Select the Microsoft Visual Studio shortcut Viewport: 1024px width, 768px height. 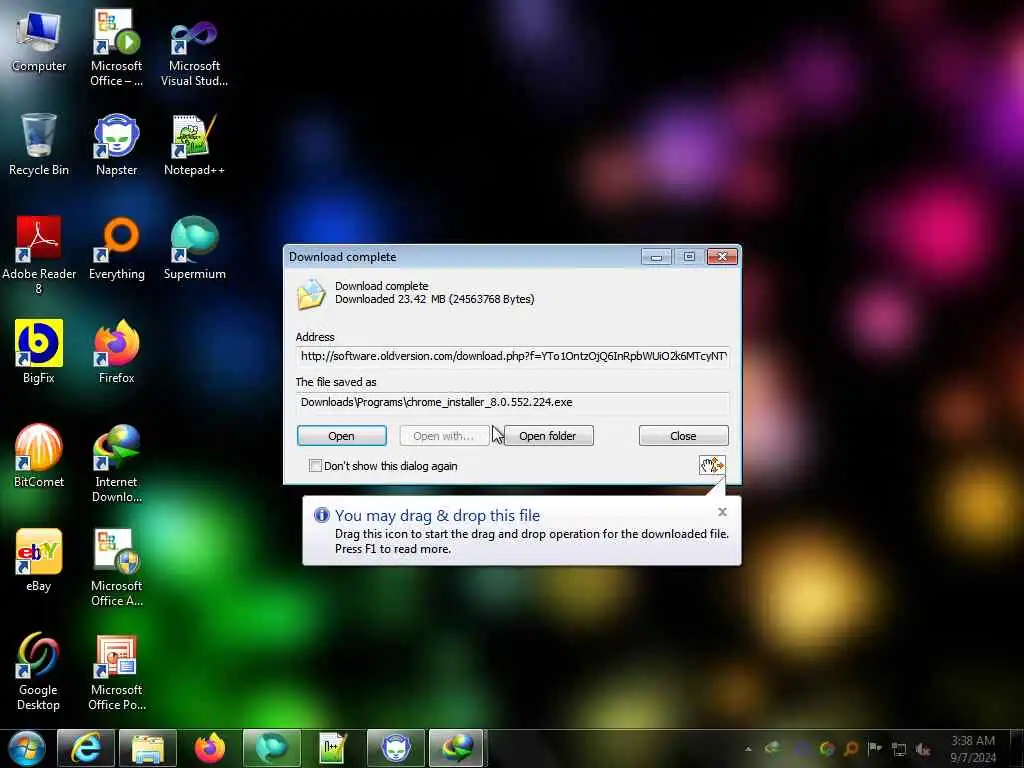point(194,52)
